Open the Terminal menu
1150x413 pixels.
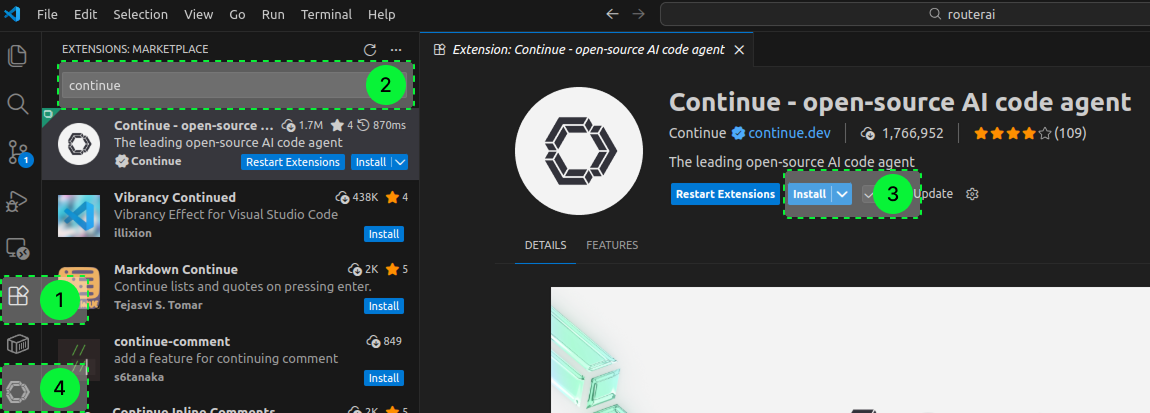tap(326, 14)
